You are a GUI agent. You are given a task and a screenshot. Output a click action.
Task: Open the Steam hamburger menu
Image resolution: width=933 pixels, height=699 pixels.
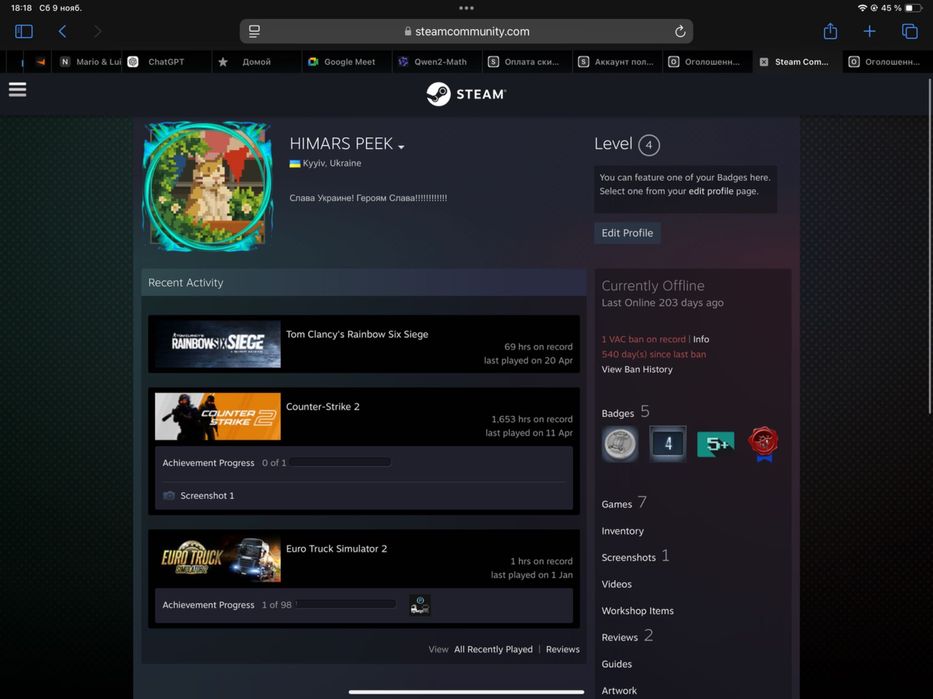tap(17, 90)
